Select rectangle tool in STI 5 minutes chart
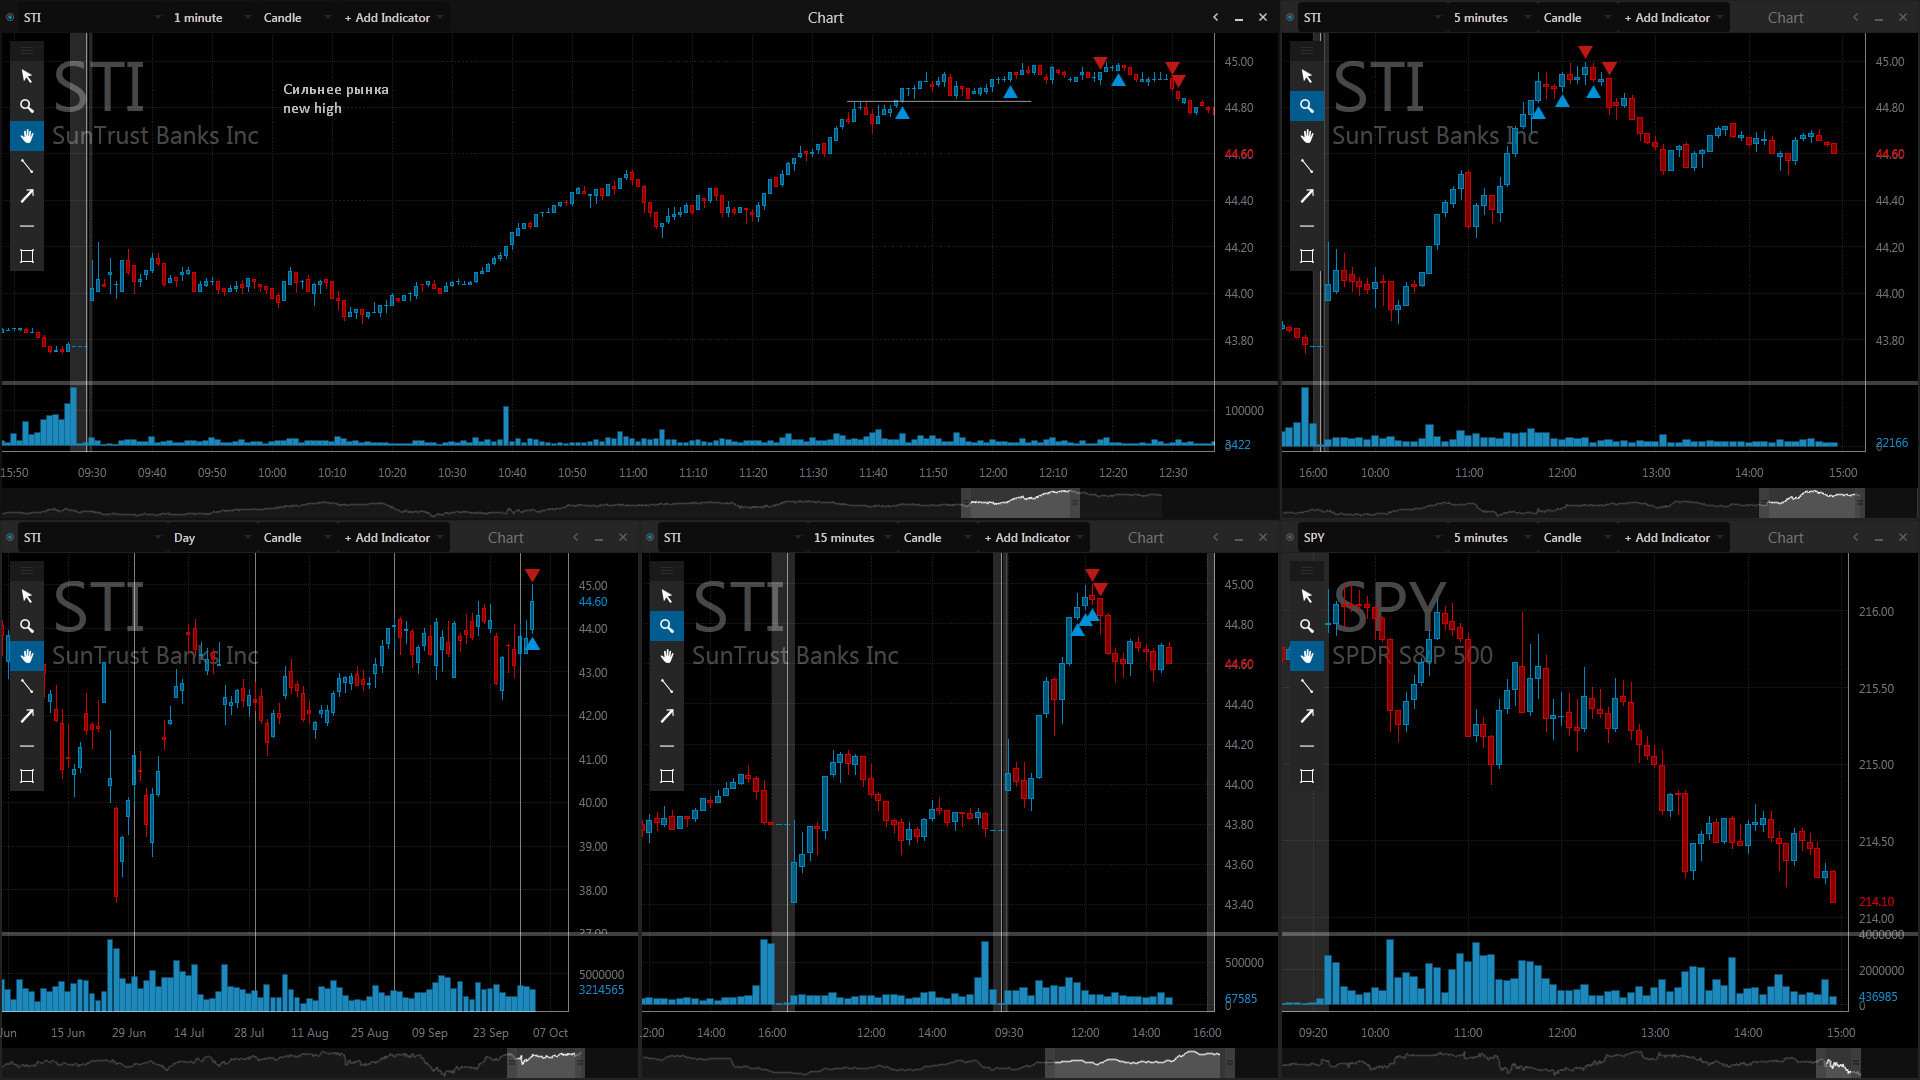 click(x=1307, y=256)
